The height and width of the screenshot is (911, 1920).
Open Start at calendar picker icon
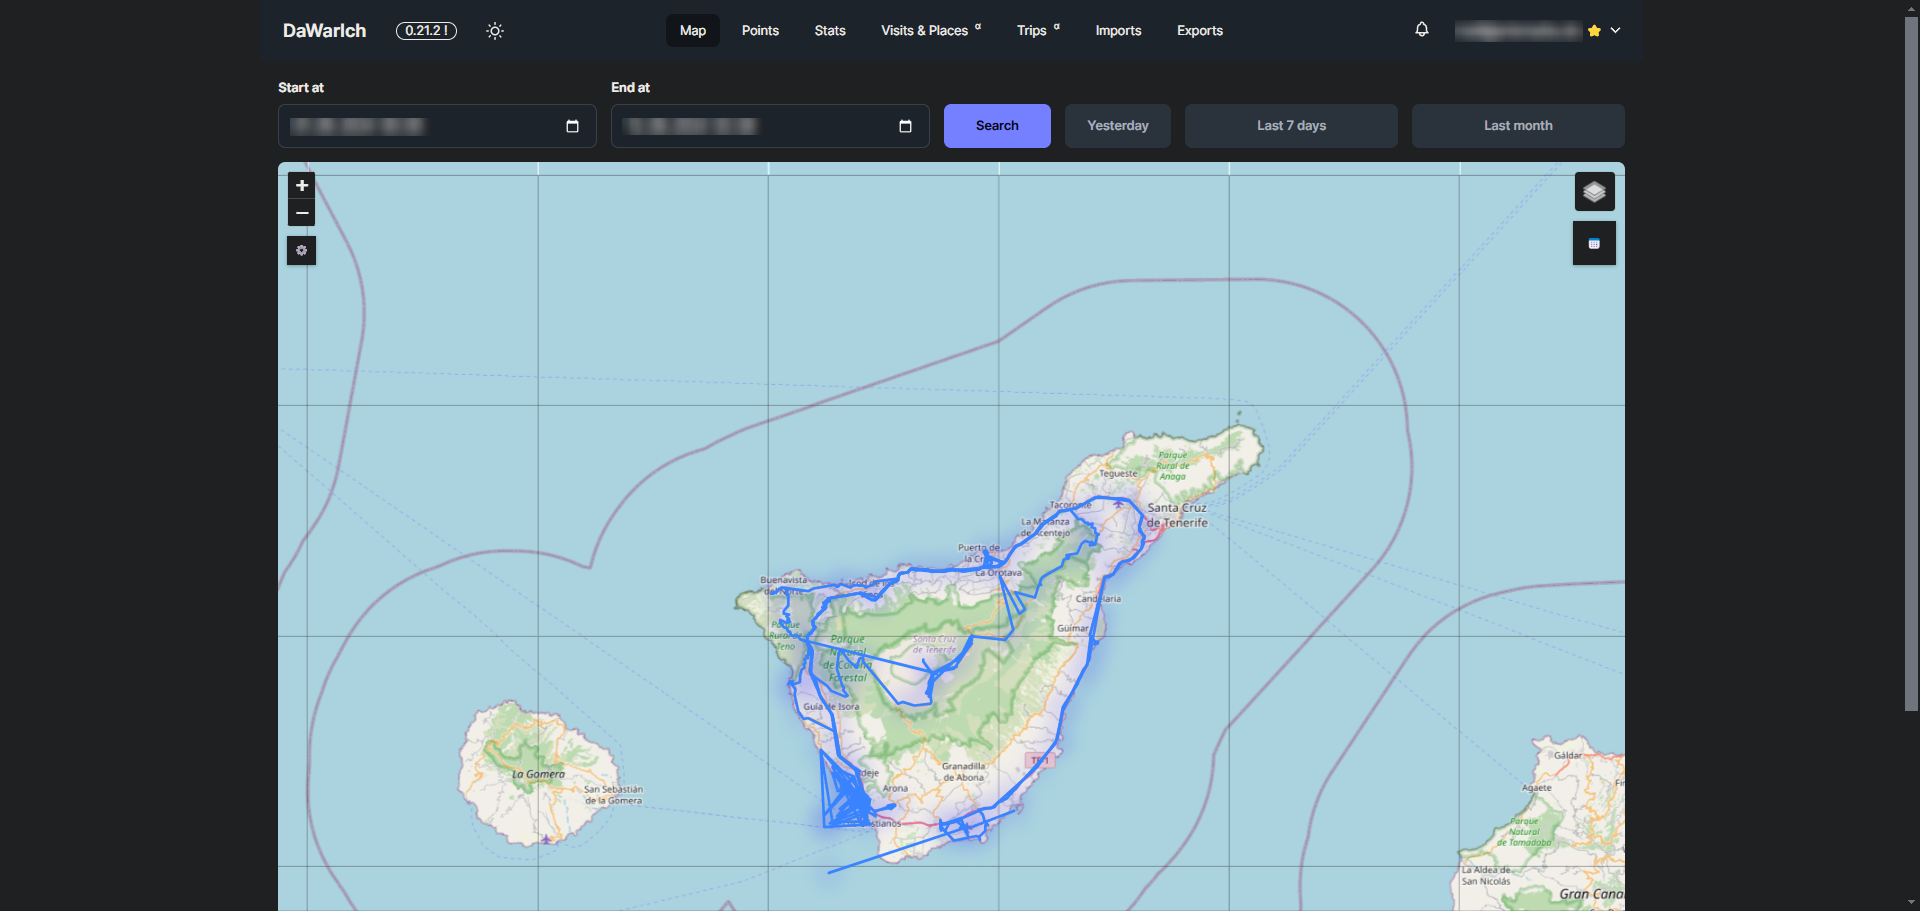572,126
